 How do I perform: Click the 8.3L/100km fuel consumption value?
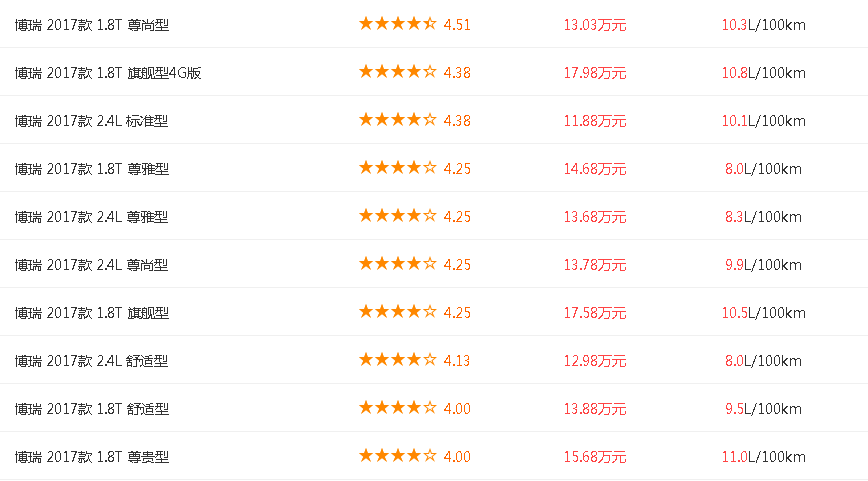(763, 216)
